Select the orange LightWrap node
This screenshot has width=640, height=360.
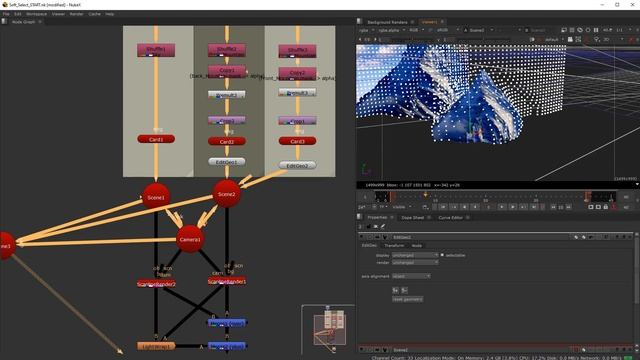click(x=156, y=346)
